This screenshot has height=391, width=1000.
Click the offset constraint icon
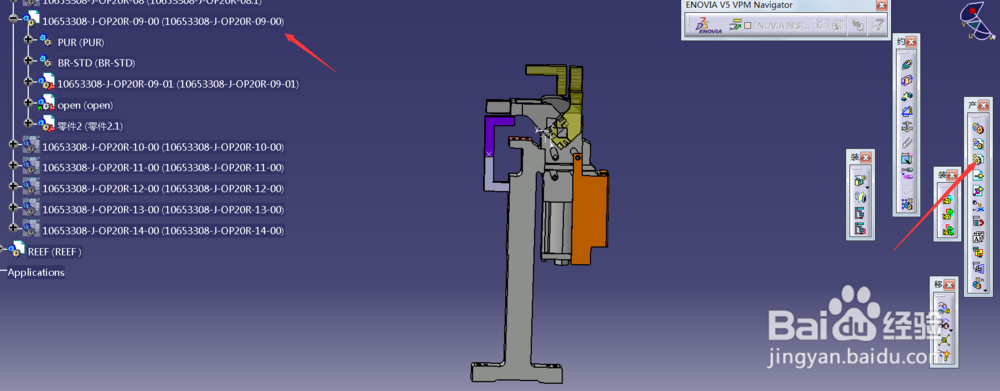[907, 96]
